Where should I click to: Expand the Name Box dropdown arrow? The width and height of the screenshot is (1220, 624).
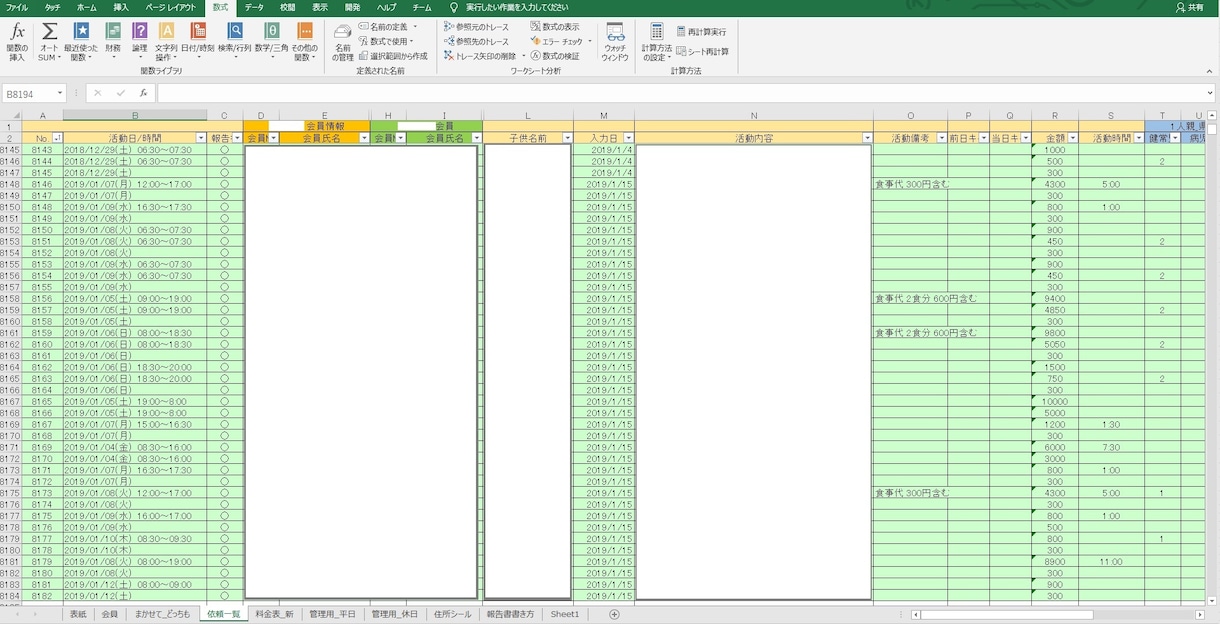pyautogui.click(x=60, y=93)
